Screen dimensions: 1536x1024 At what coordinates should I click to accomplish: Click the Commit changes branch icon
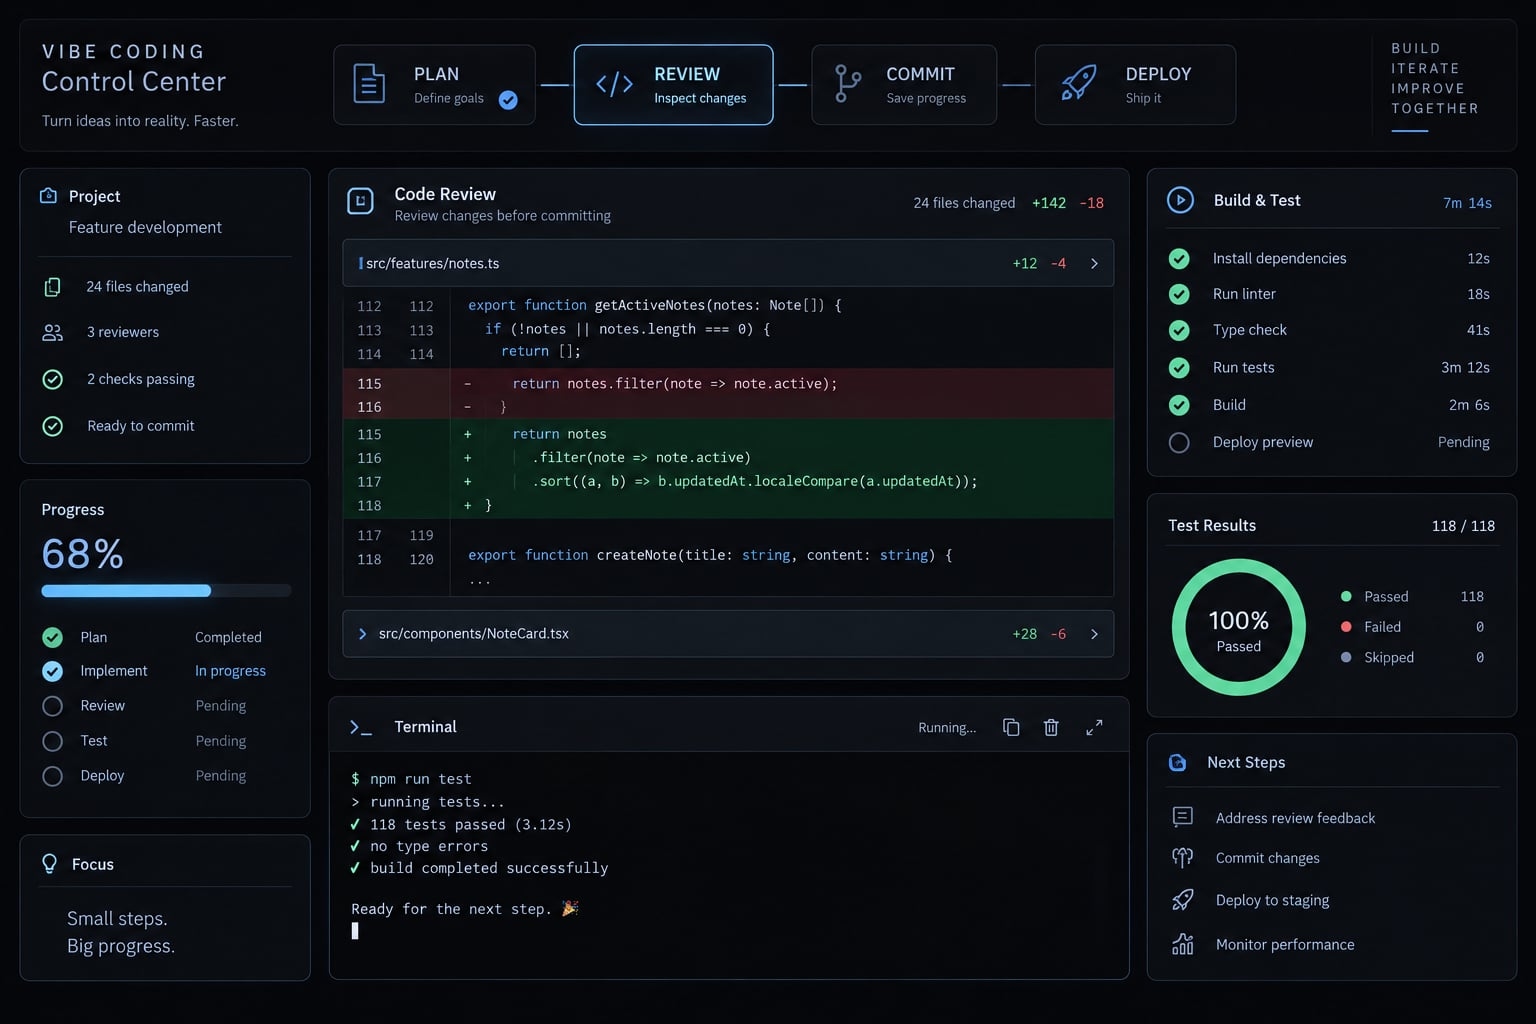tap(1182, 857)
